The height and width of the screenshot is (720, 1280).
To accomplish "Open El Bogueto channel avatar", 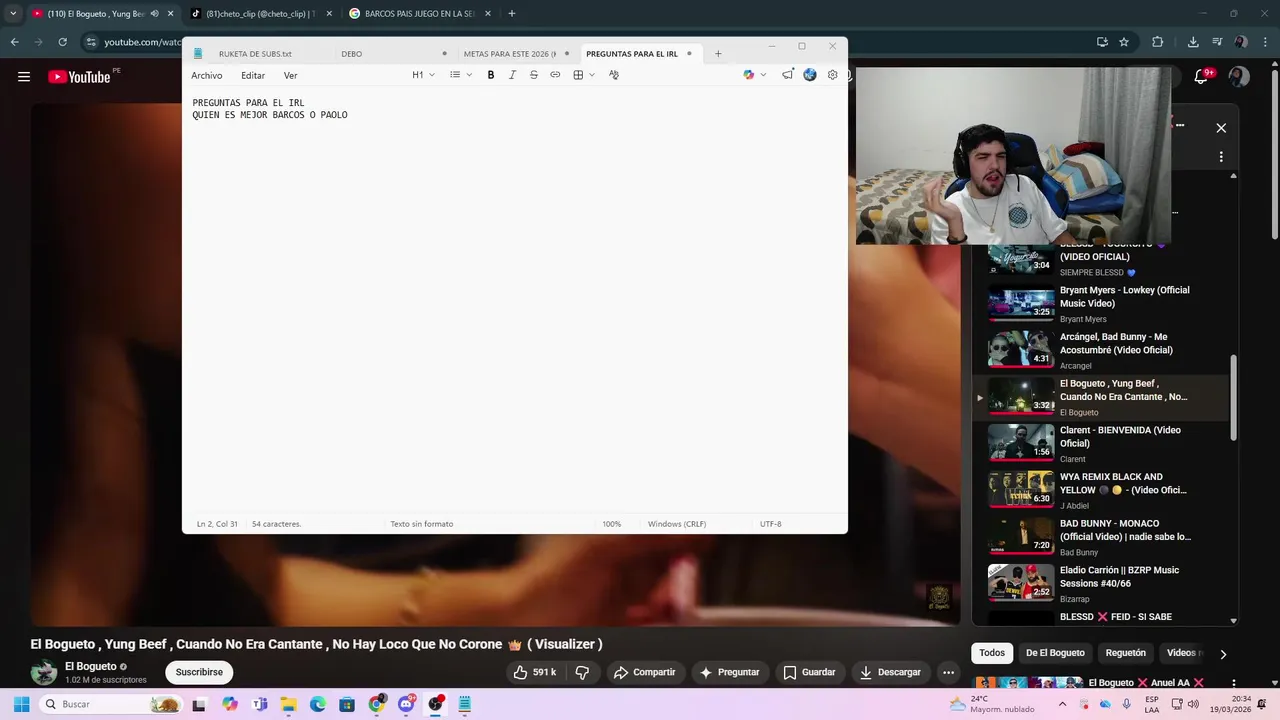I will 44,672.
